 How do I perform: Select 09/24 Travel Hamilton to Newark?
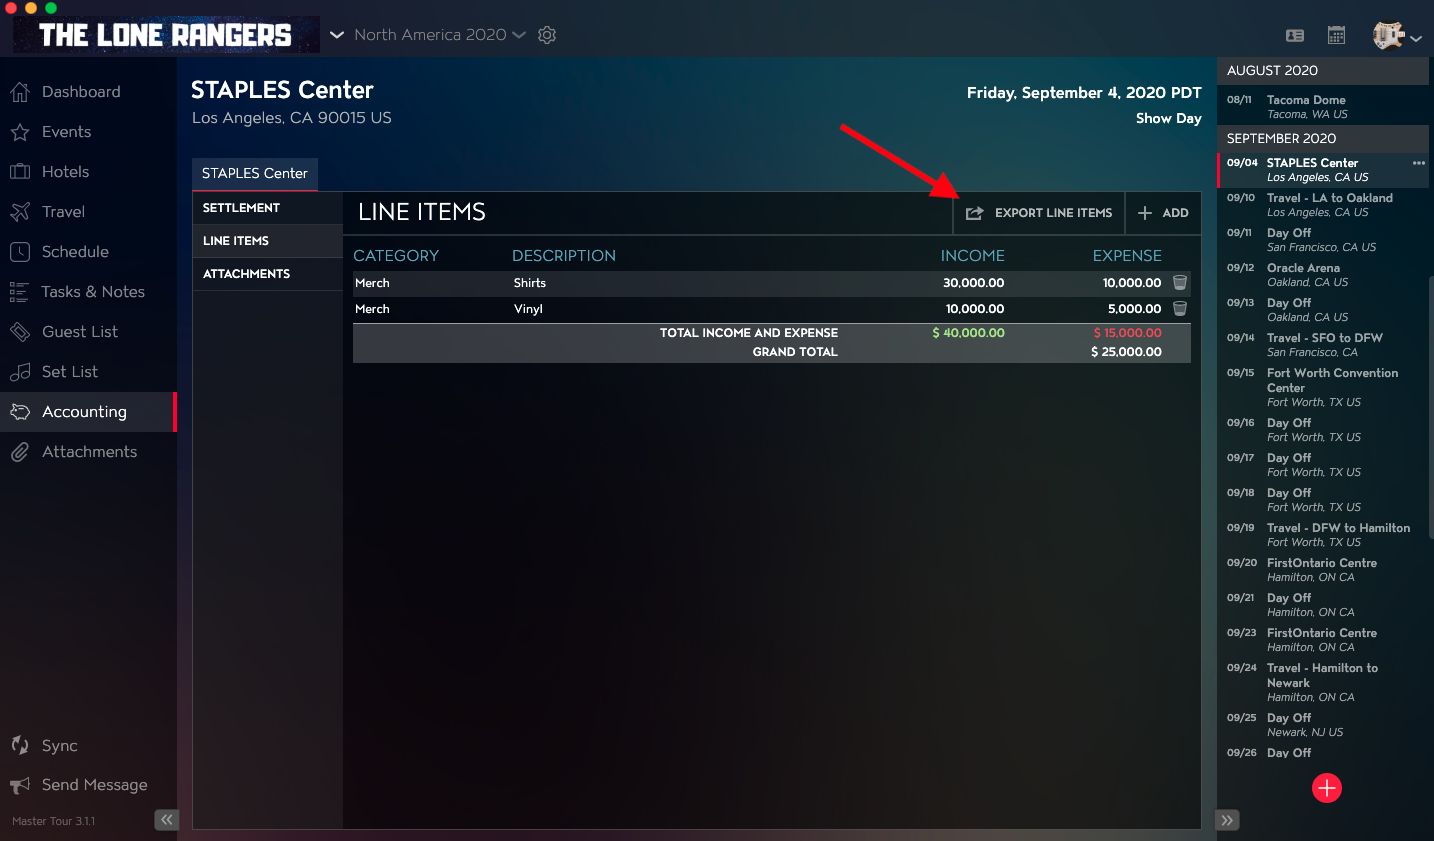coord(1323,682)
